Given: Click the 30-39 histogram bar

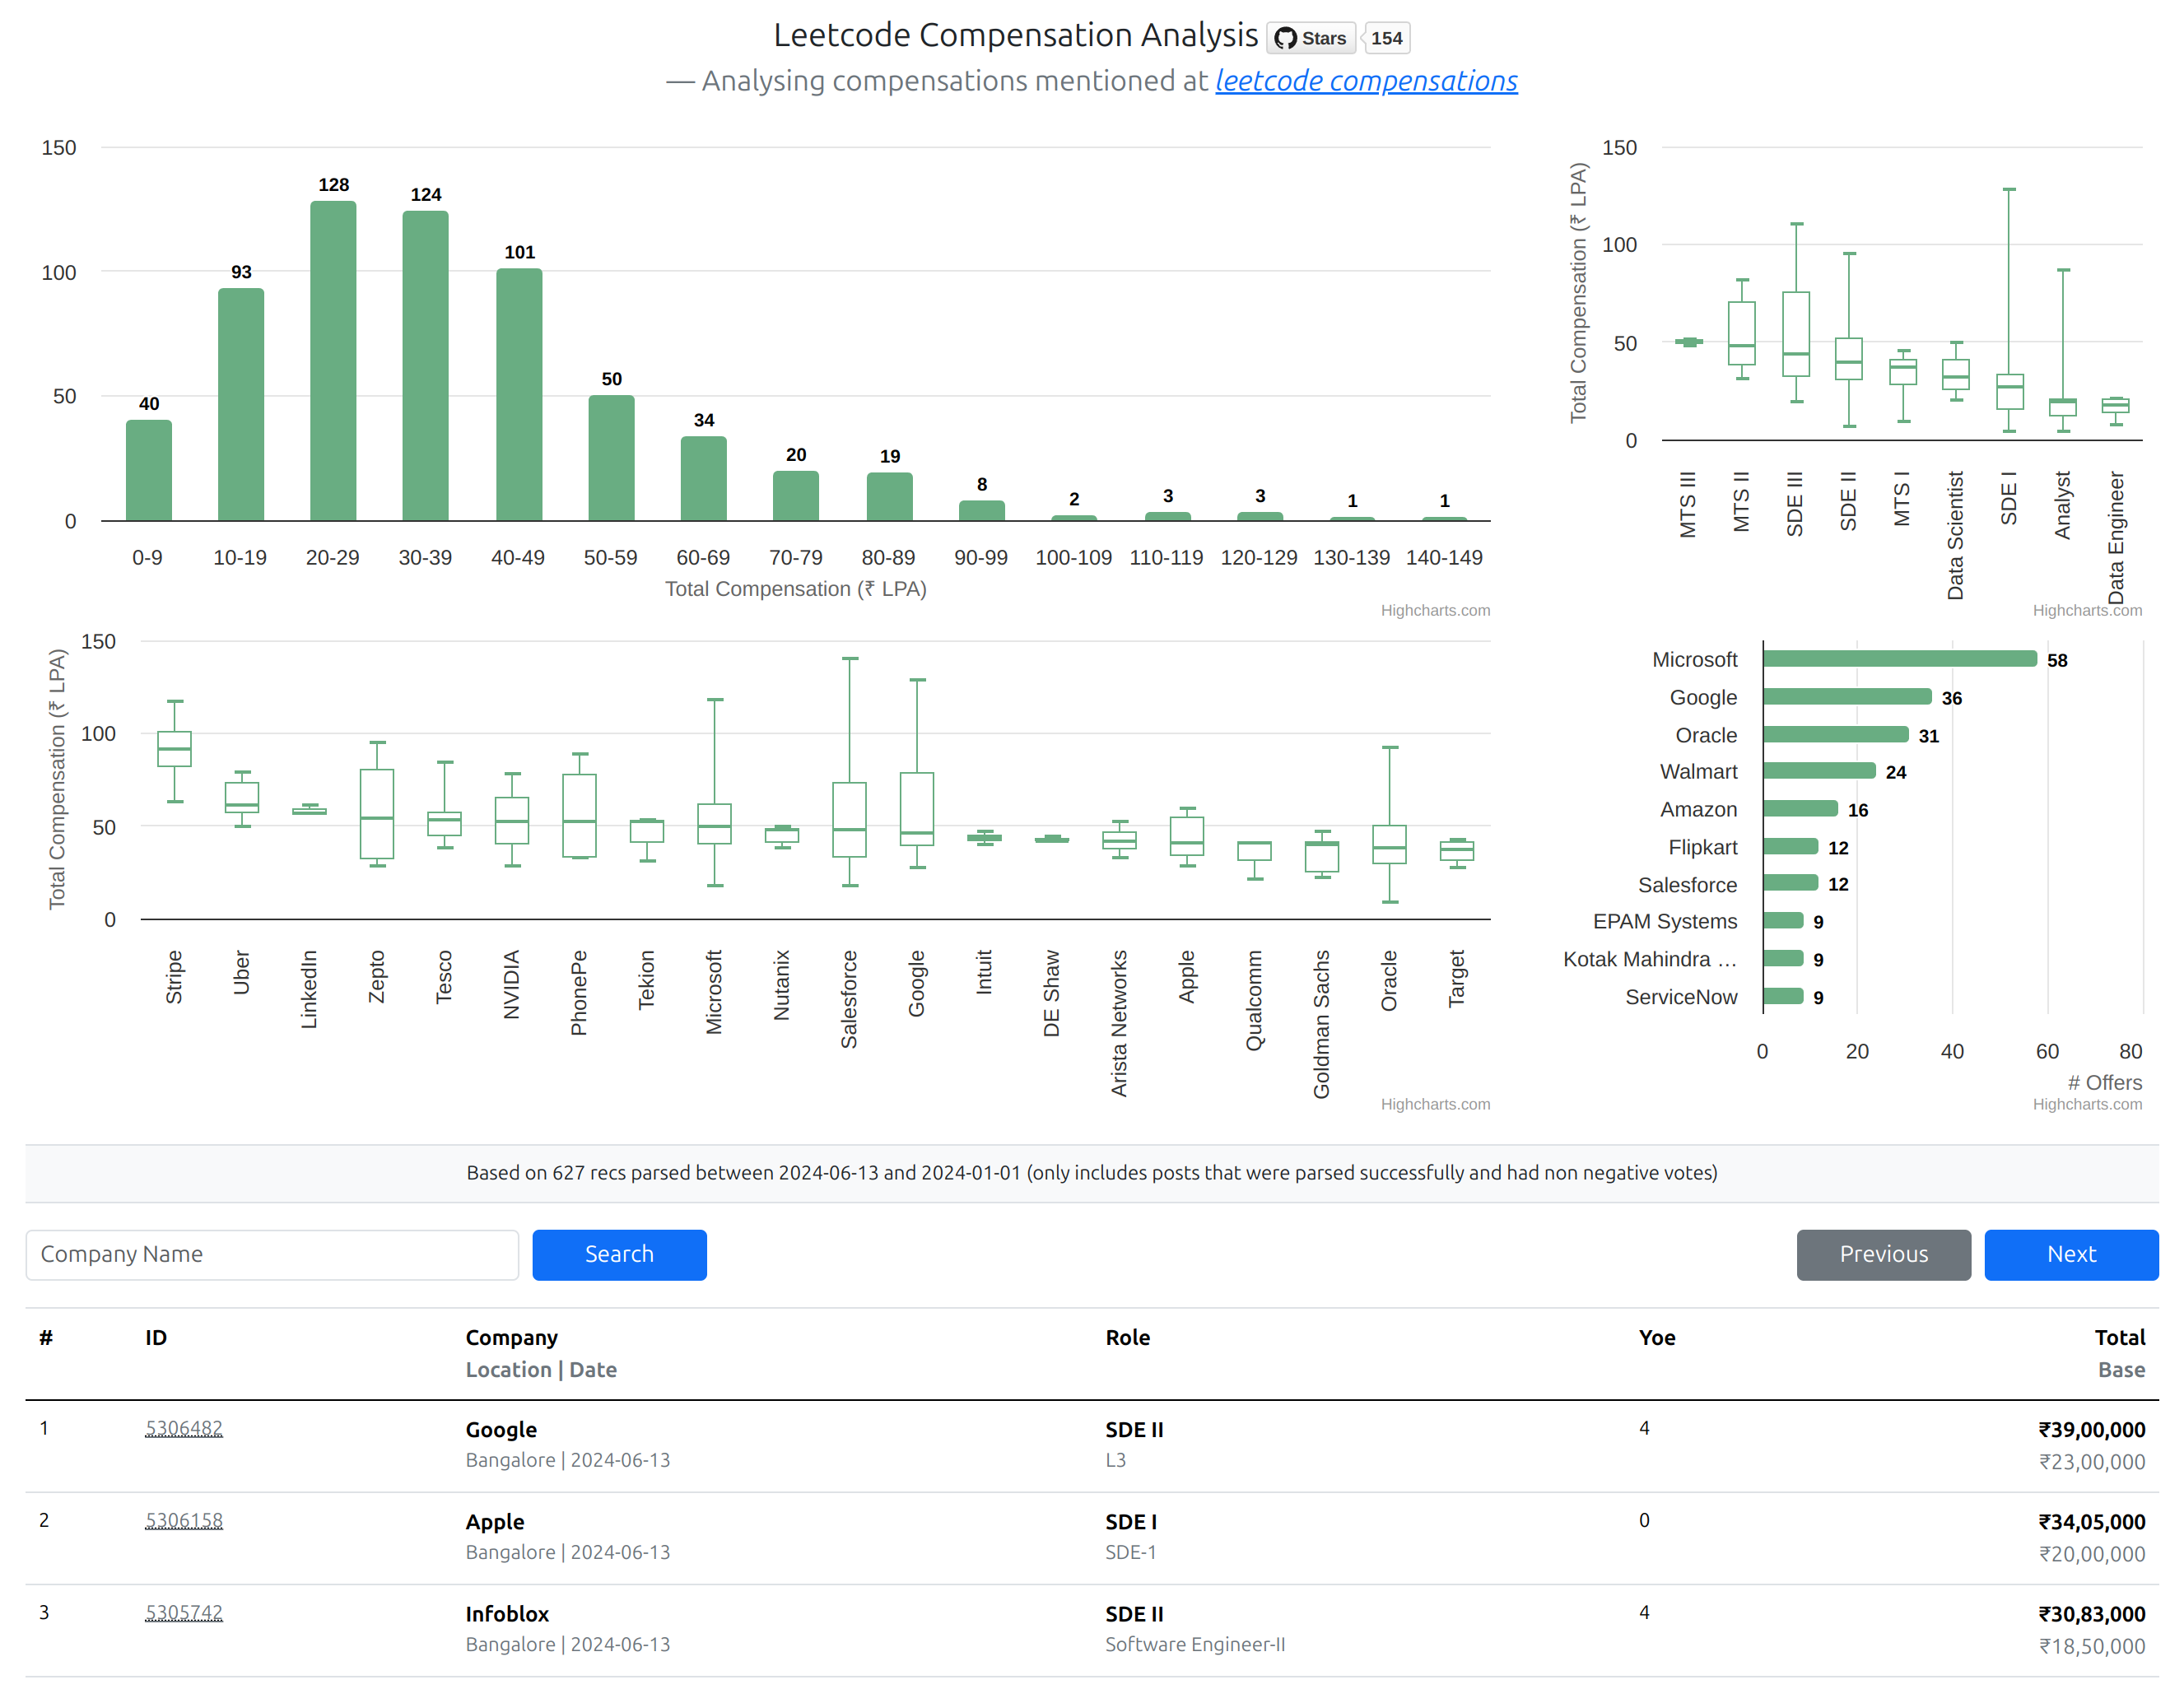Looking at the screenshot, I should [x=426, y=366].
